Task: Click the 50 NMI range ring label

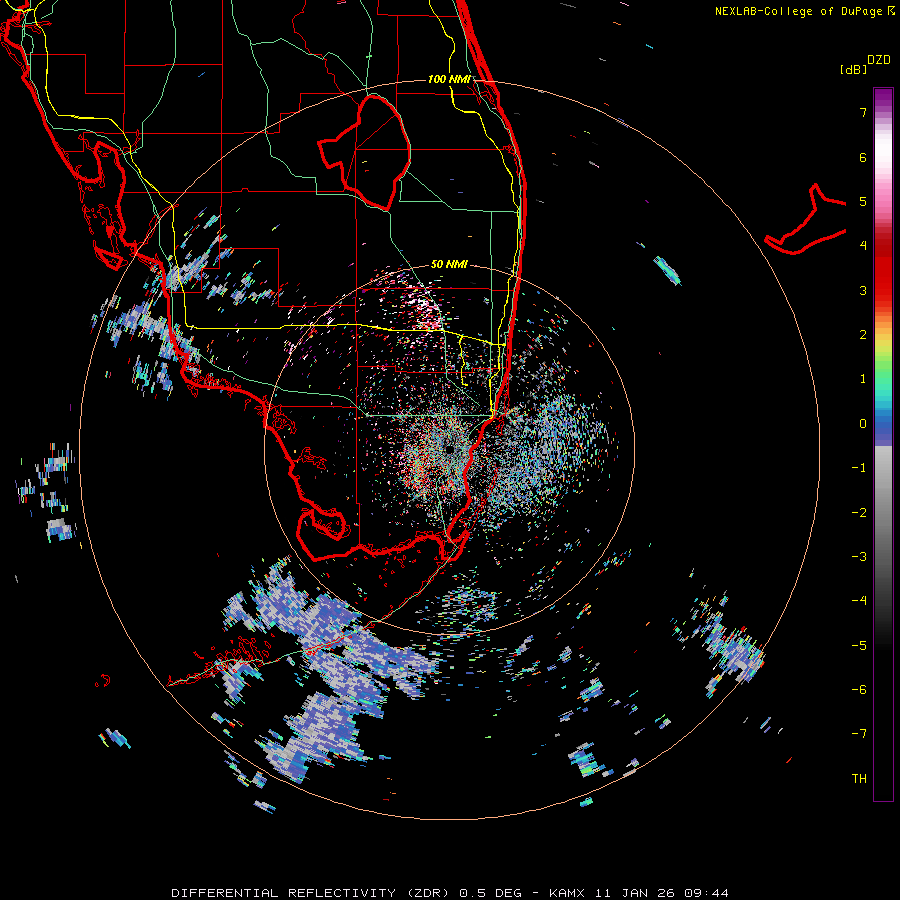Action: pos(449,264)
